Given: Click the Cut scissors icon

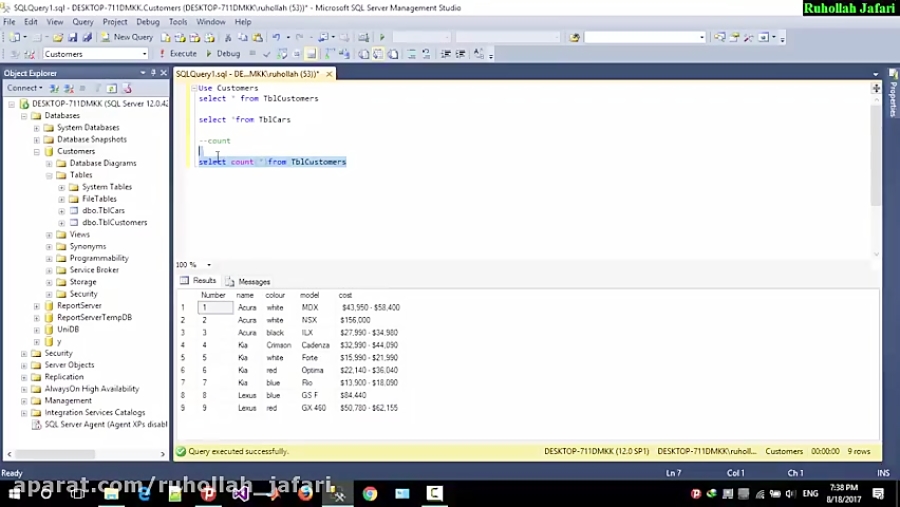Looking at the screenshot, I should point(228,37).
